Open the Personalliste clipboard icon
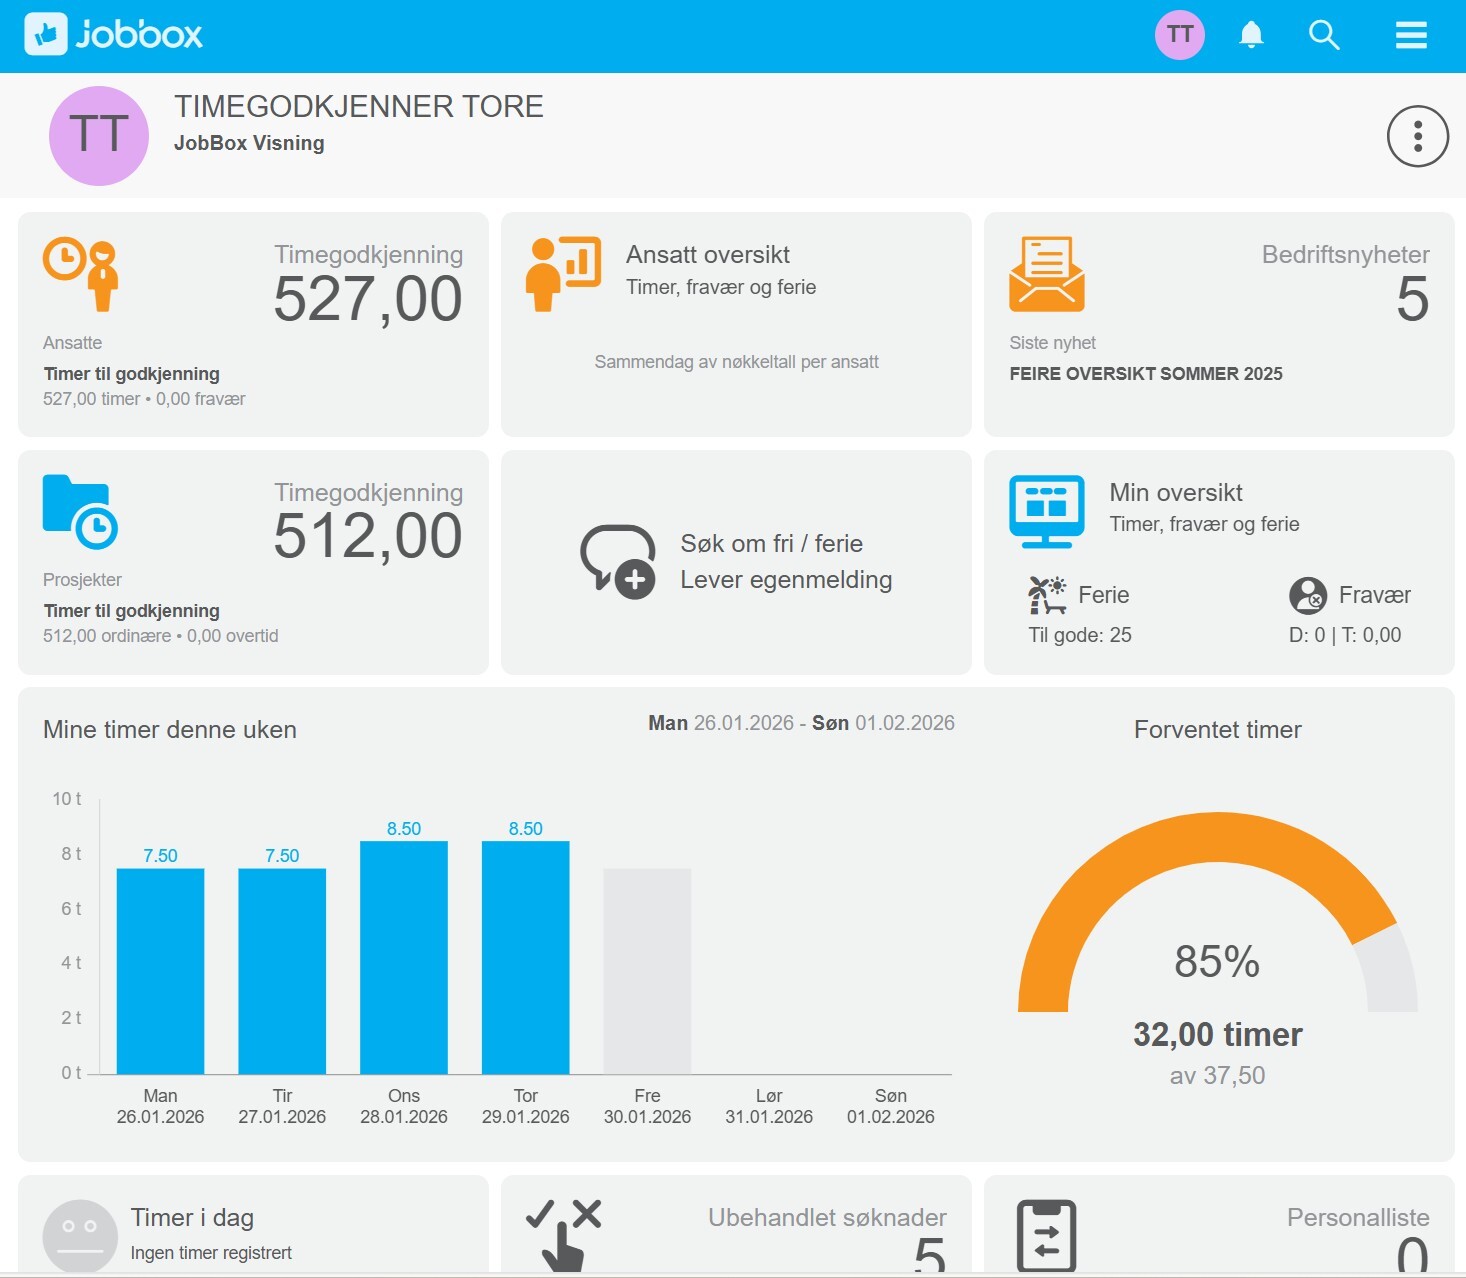This screenshot has width=1466, height=1278. click(1046, 1236)
